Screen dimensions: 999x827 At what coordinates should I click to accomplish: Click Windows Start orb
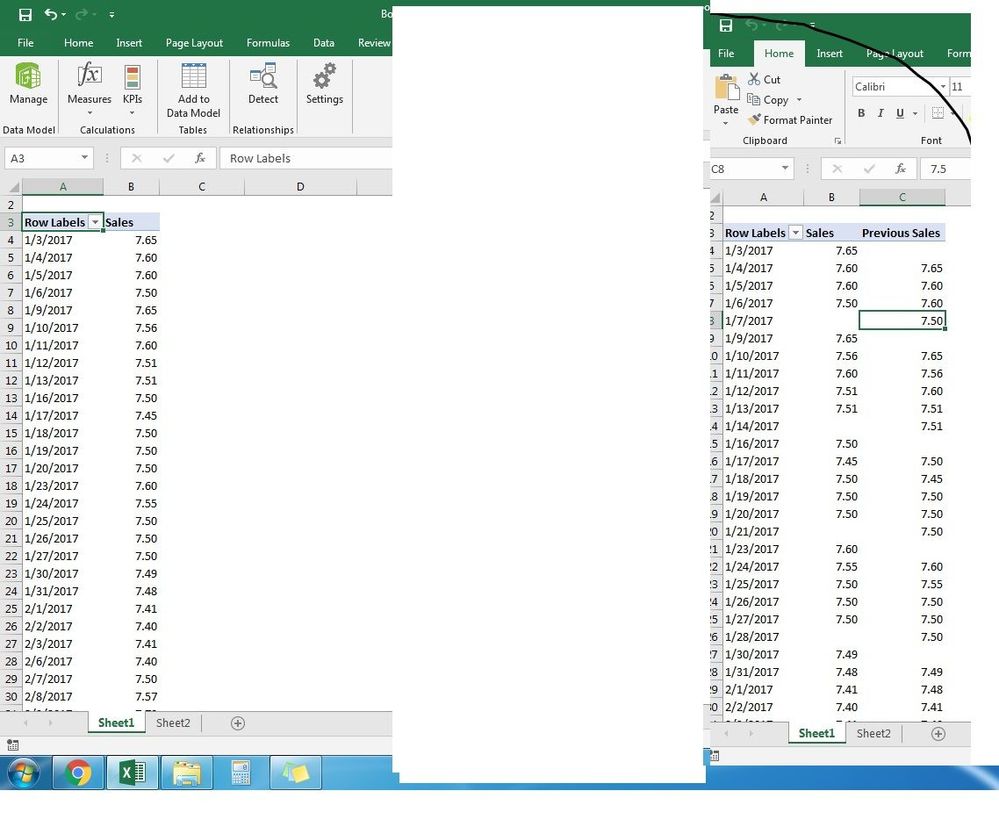[x=24, y=773]
